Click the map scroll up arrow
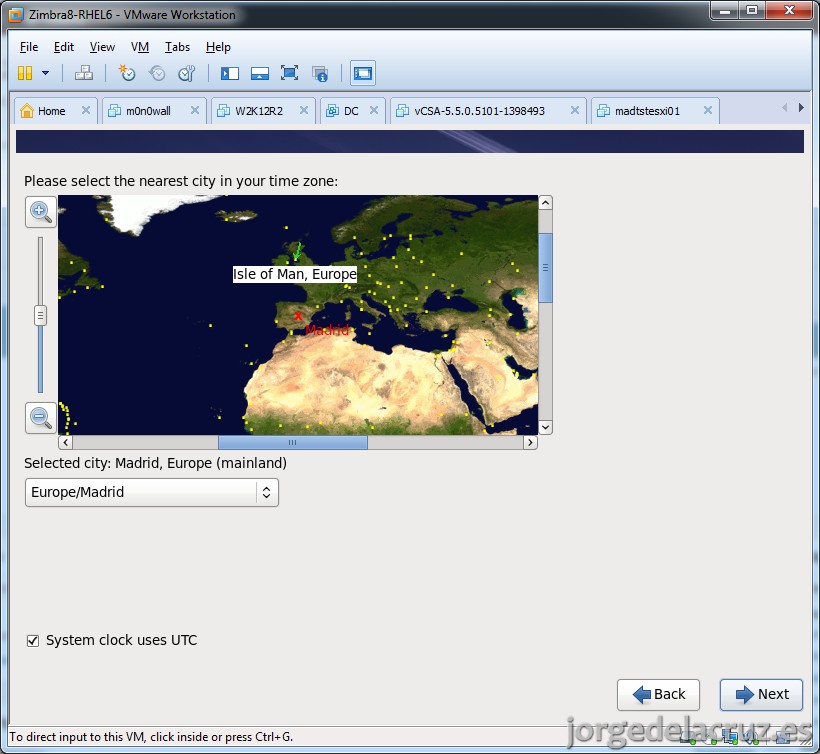 545,202
